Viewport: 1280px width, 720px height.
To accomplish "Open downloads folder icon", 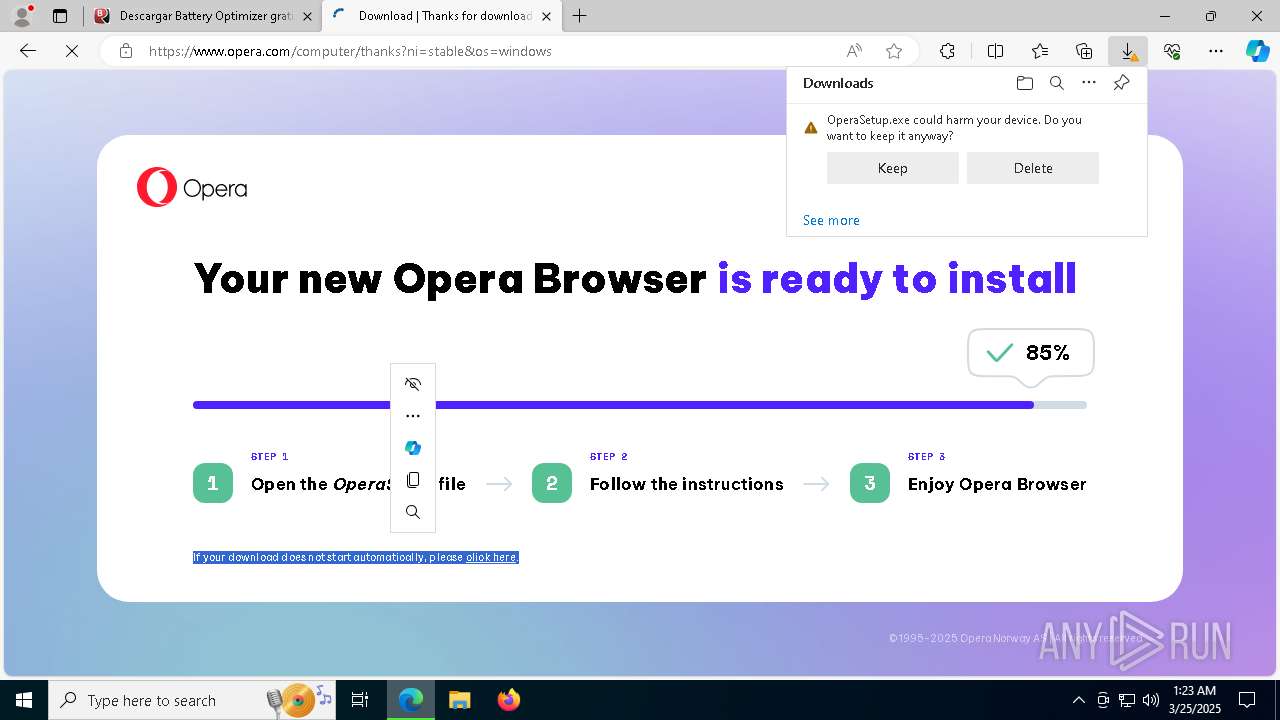I will 1024,83.
